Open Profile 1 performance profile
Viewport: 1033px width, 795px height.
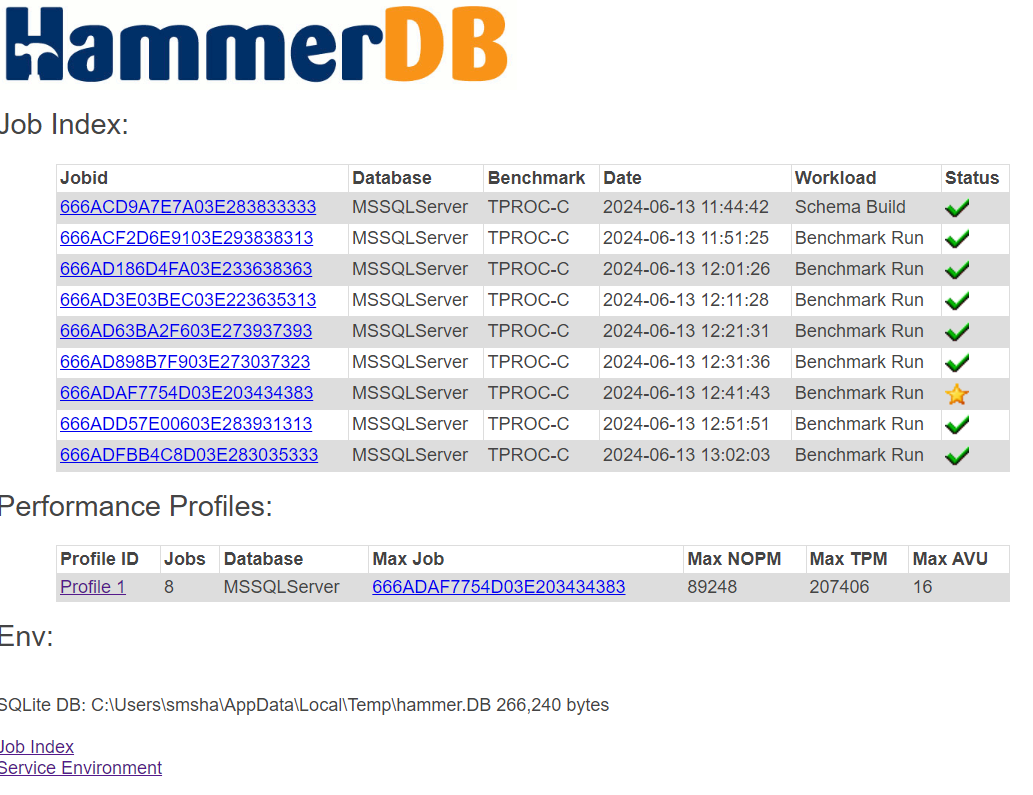[x=93, y=586]
